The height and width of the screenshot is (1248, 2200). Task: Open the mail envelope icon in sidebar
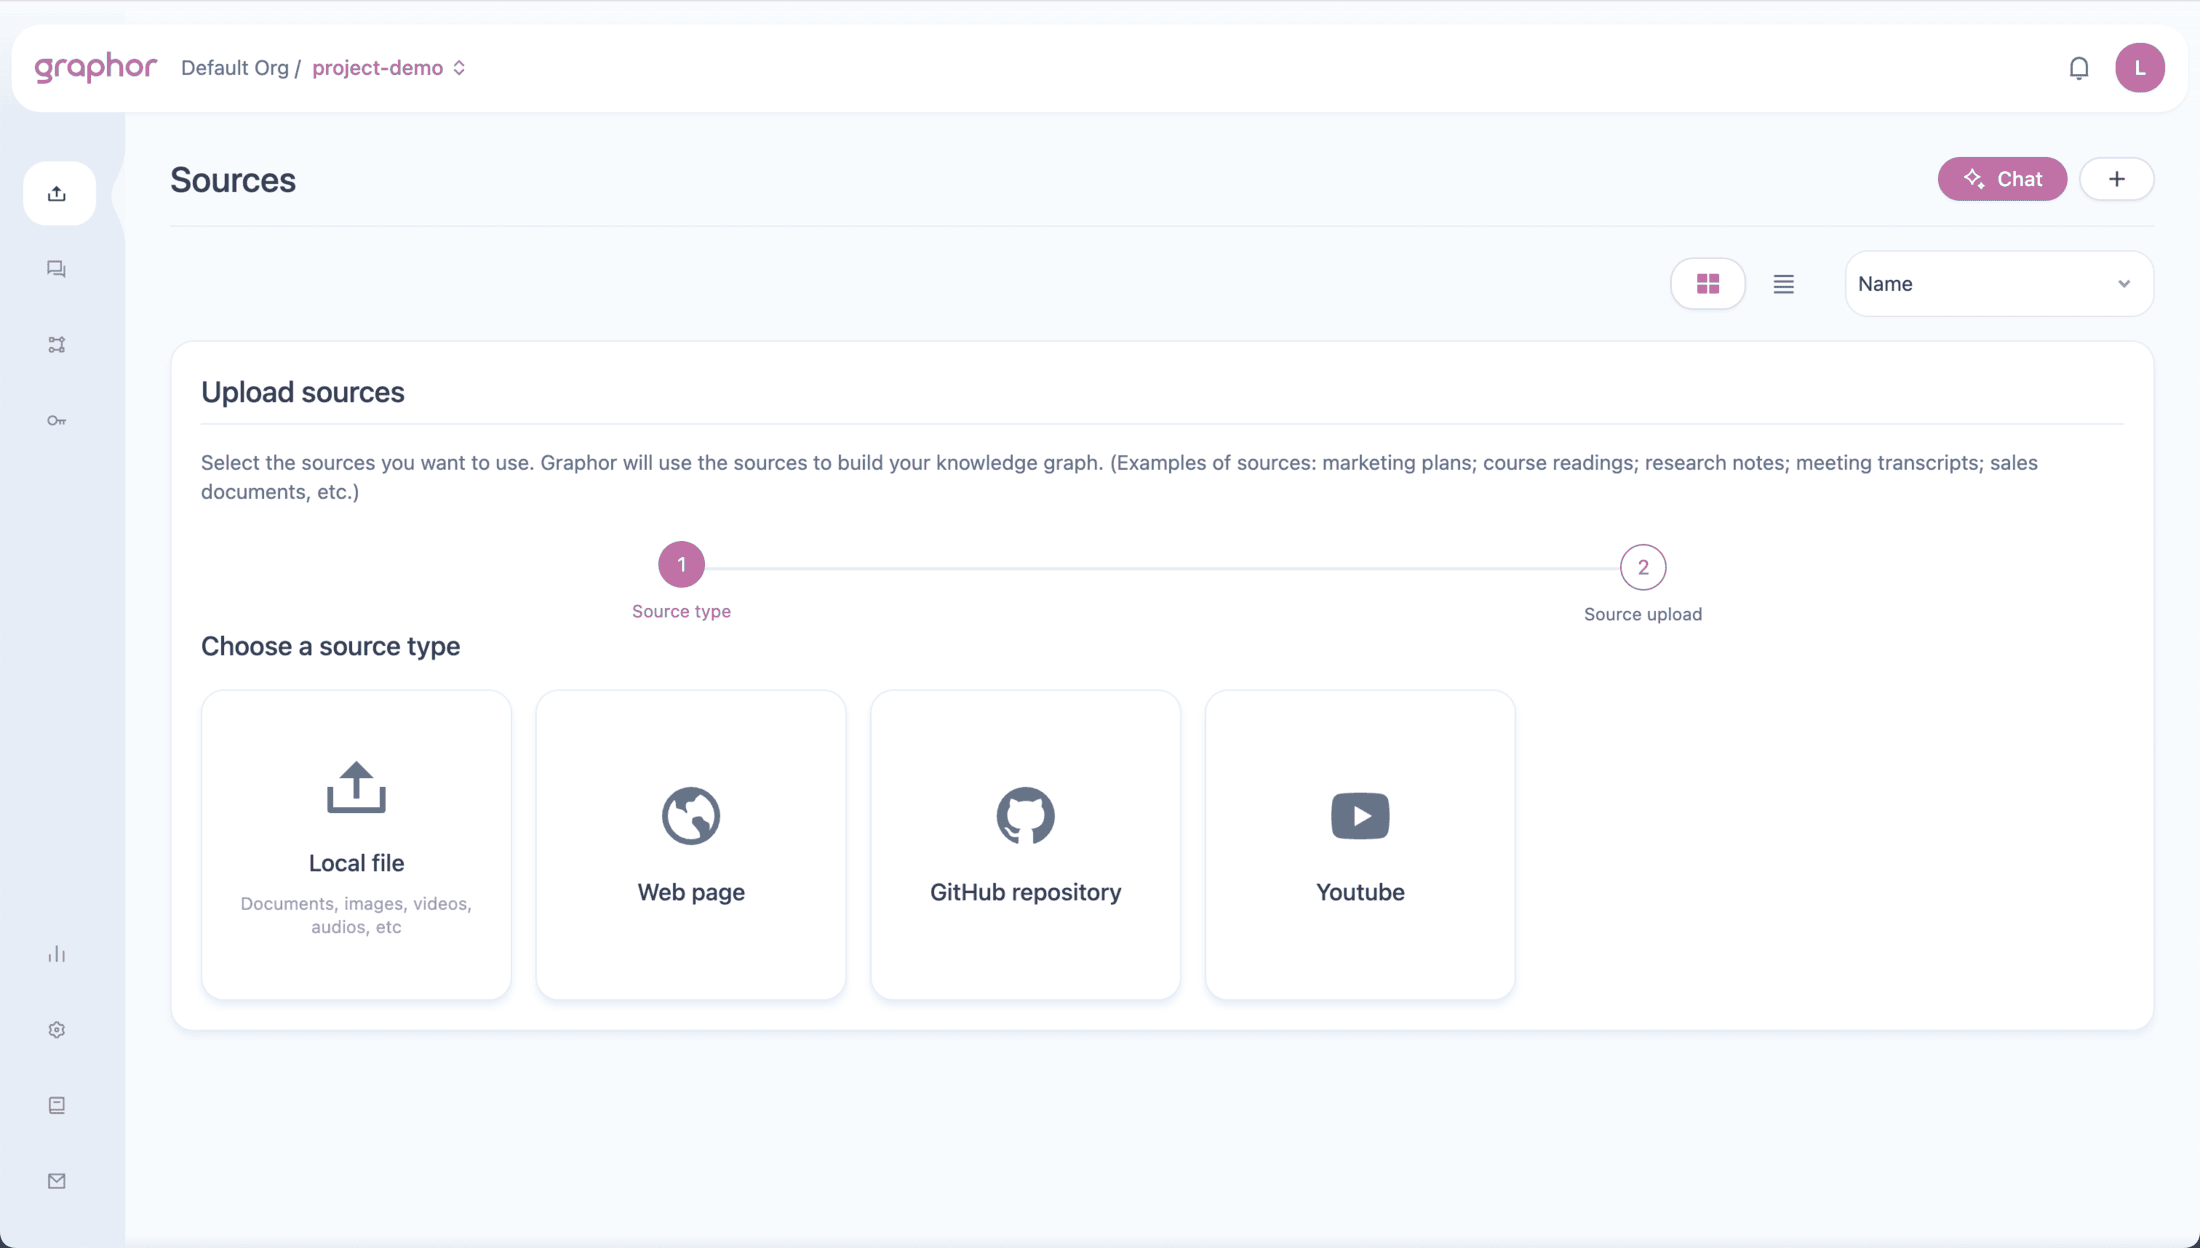(57, 1181)
